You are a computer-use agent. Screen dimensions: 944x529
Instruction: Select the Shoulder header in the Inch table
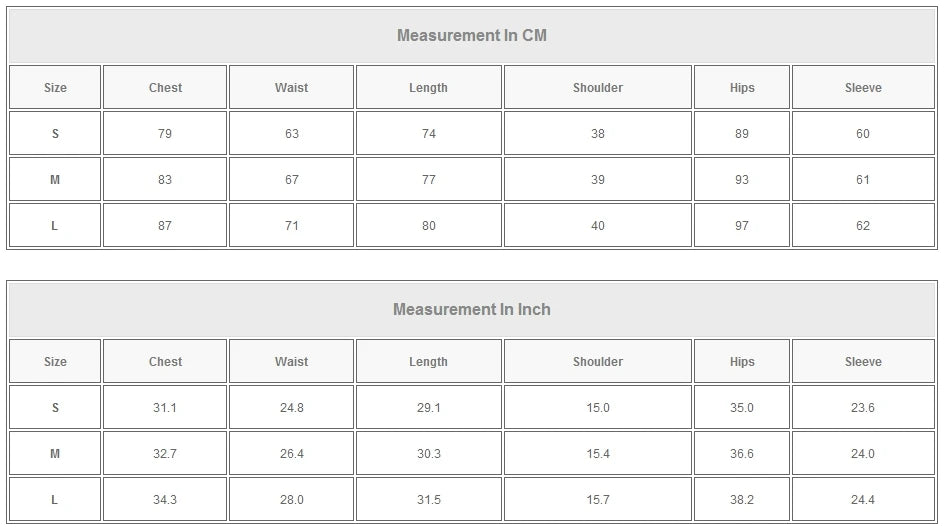coord(597,362)
